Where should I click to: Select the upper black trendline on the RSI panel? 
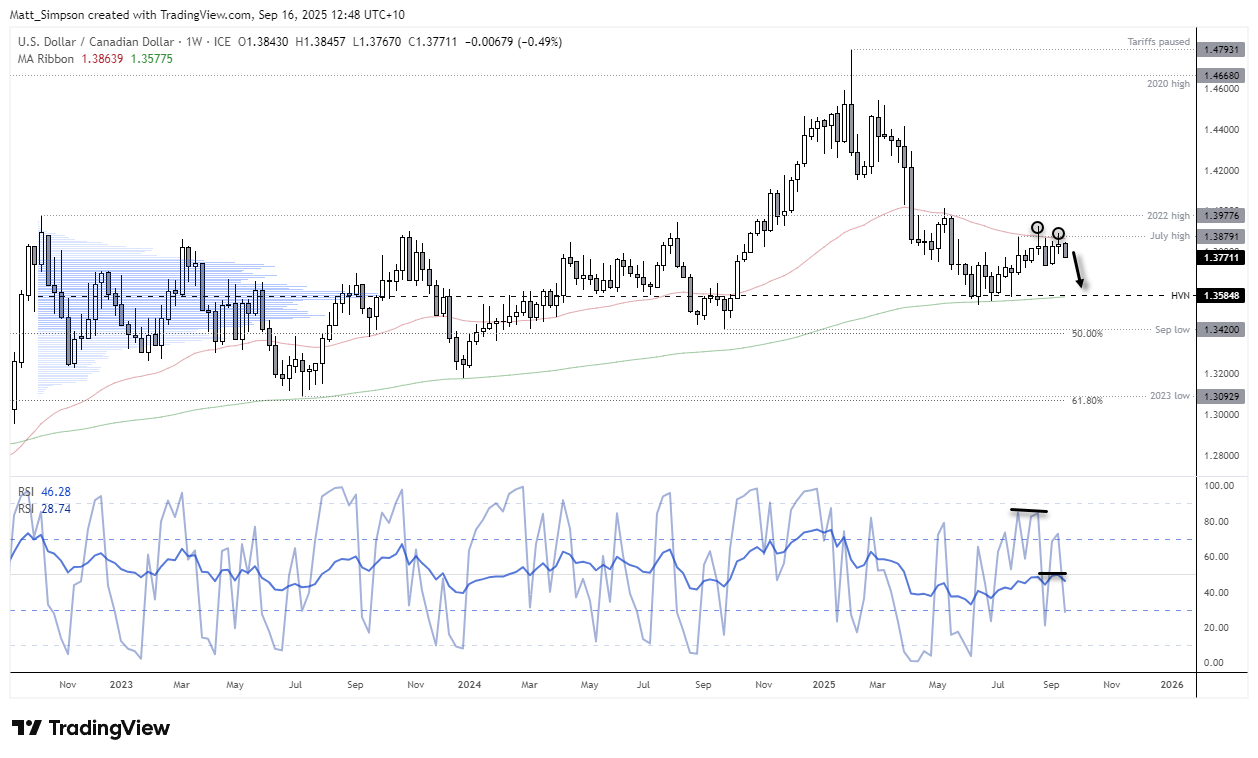[1028, 510]
